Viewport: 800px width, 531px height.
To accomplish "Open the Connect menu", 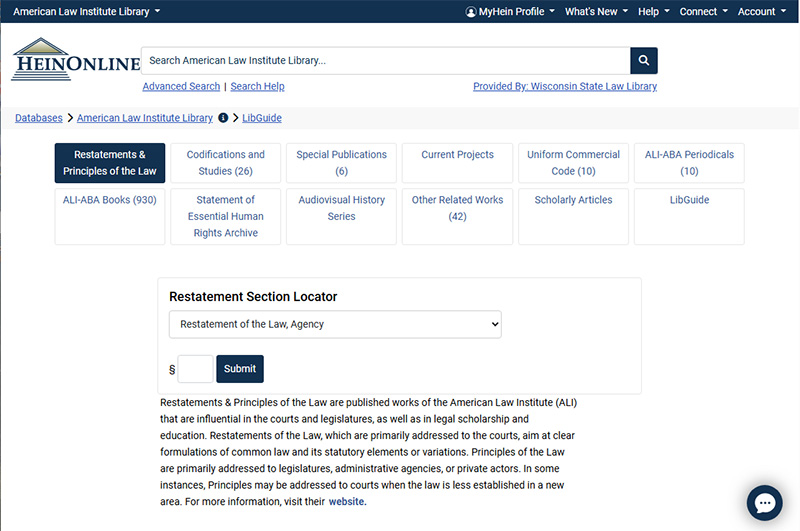I will pos(703,11).
